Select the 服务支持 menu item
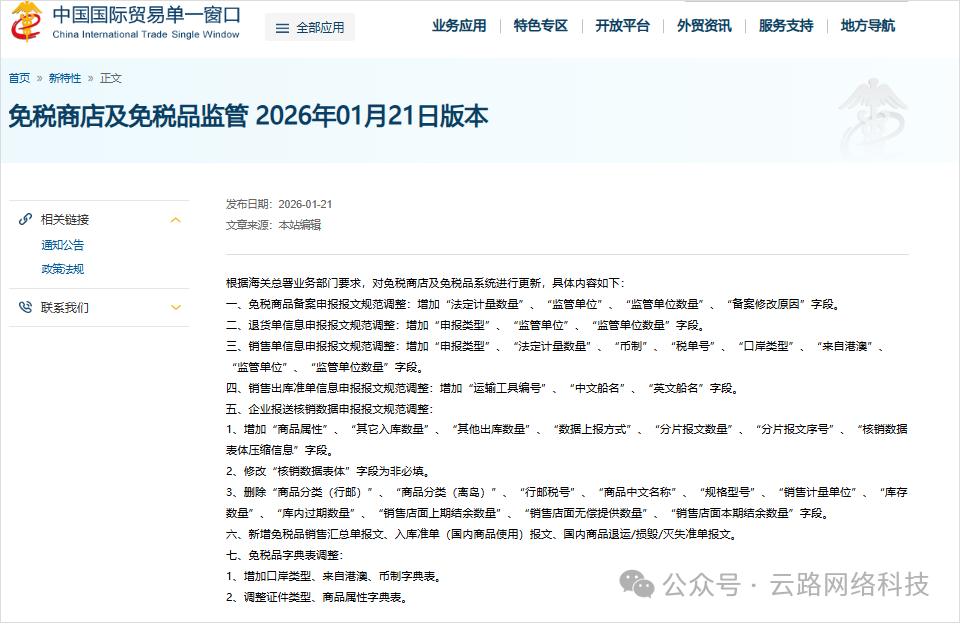Image resolution: width=960 pixels, height=623 pixels. pyautogui.click(x=784, y=27)
